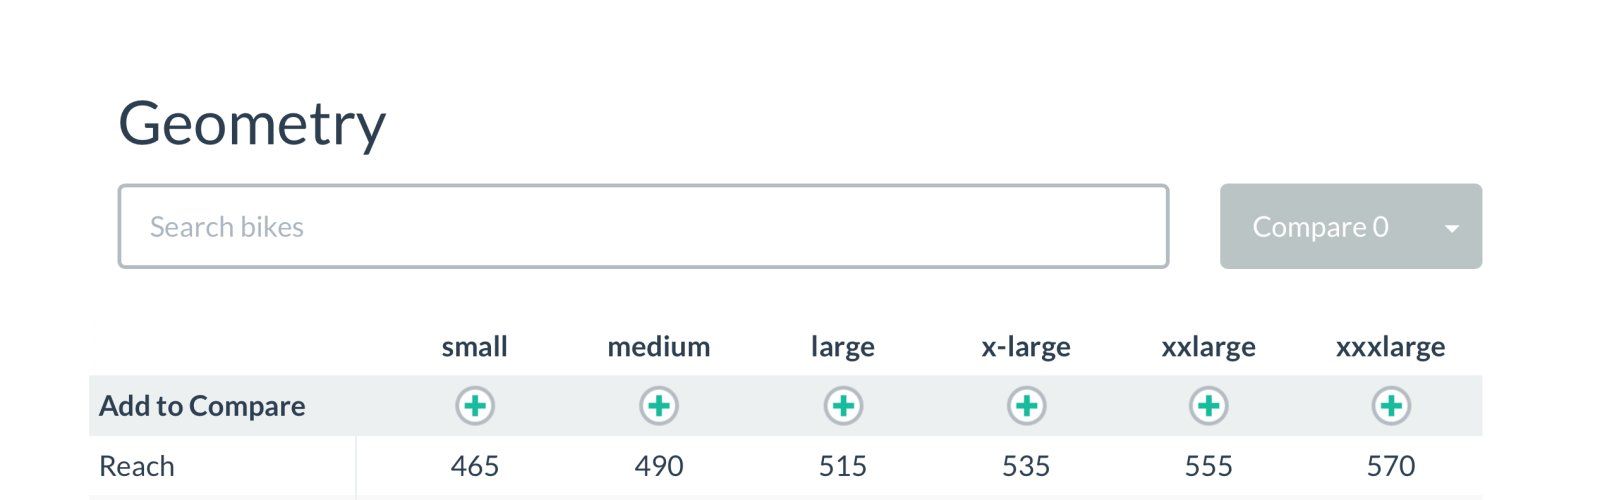Viewport: 1600px width, 500px height.
Task: Click the 570 reach value for xxxlarge
Action: point(1391,466)
